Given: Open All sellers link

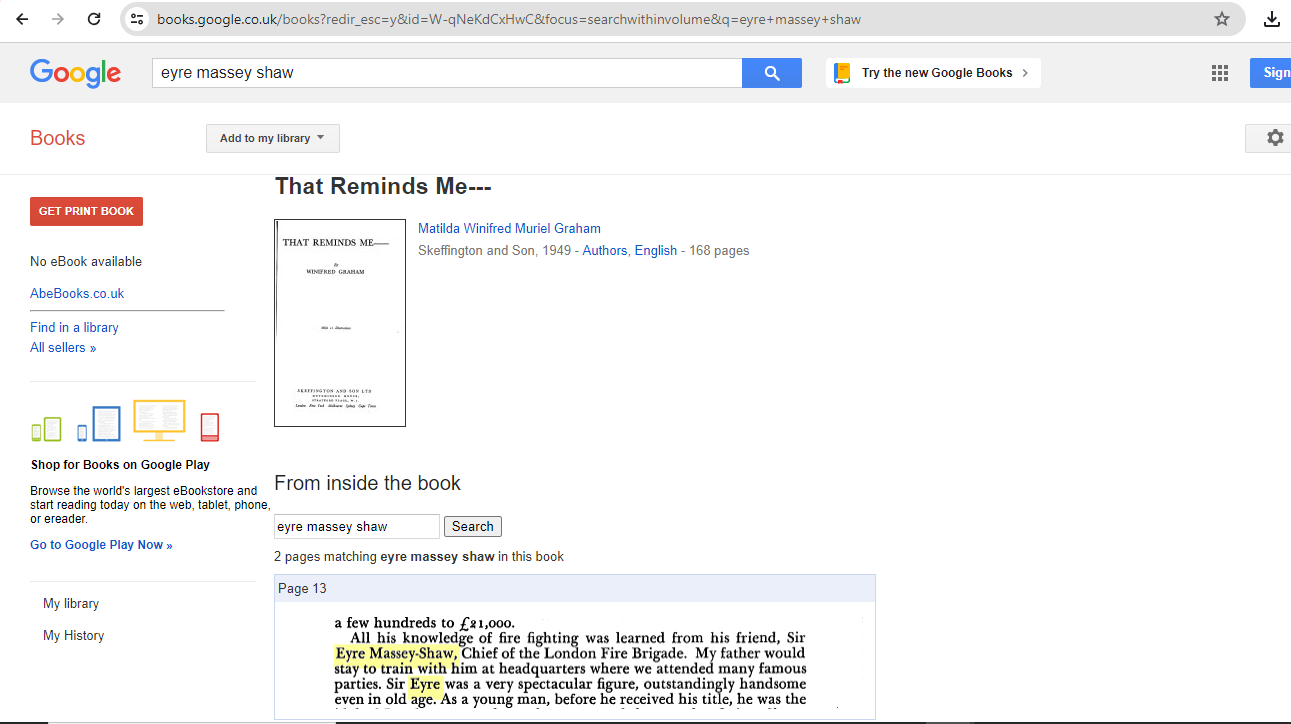Looking at the screenshot, I should (x=63, y=347).
